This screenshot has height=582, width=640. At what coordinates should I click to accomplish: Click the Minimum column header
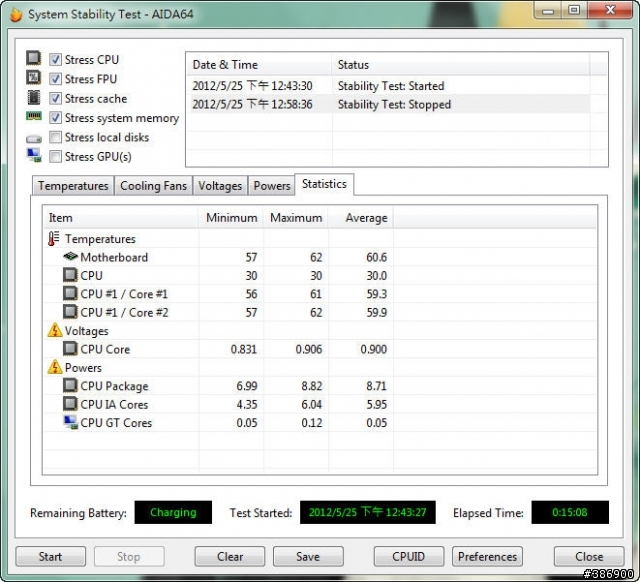coord(231,218)
